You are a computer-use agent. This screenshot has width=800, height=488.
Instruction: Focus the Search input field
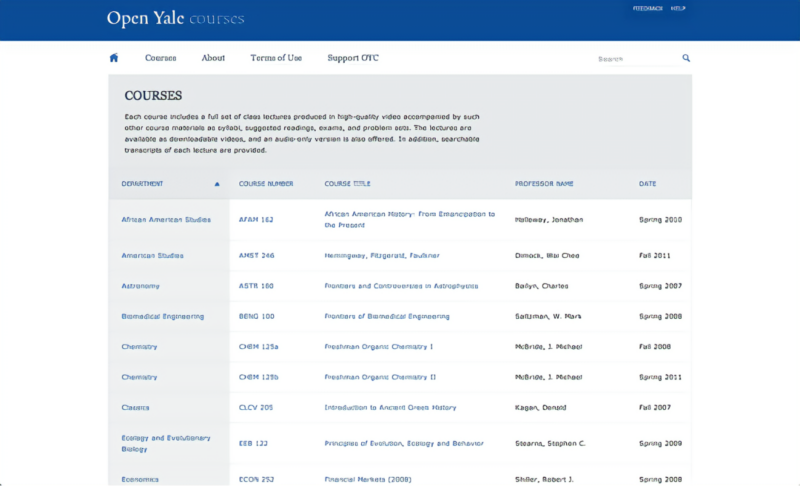[x=638, y=59]
